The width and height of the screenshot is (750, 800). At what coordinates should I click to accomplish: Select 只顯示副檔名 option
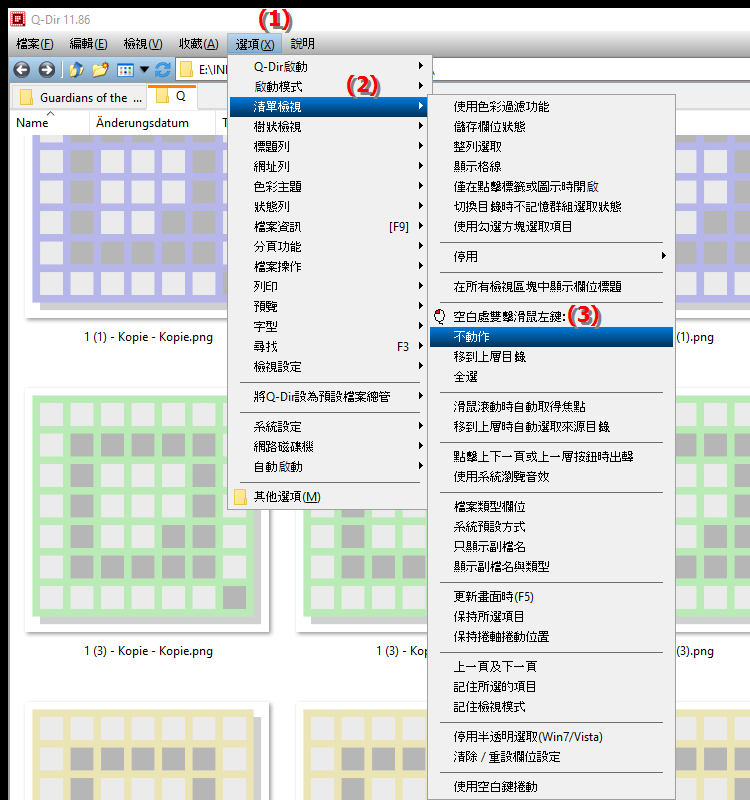point(552,546)
